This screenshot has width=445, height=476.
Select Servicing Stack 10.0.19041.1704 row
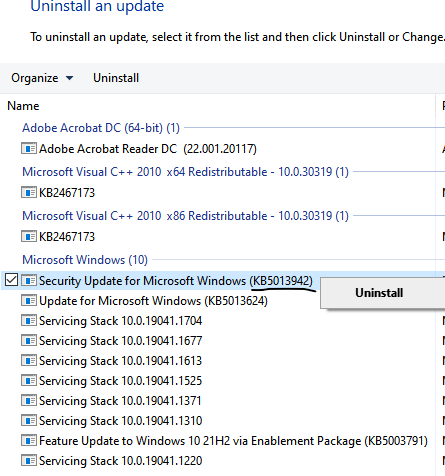pyautogui.click(x=120, y=321)
